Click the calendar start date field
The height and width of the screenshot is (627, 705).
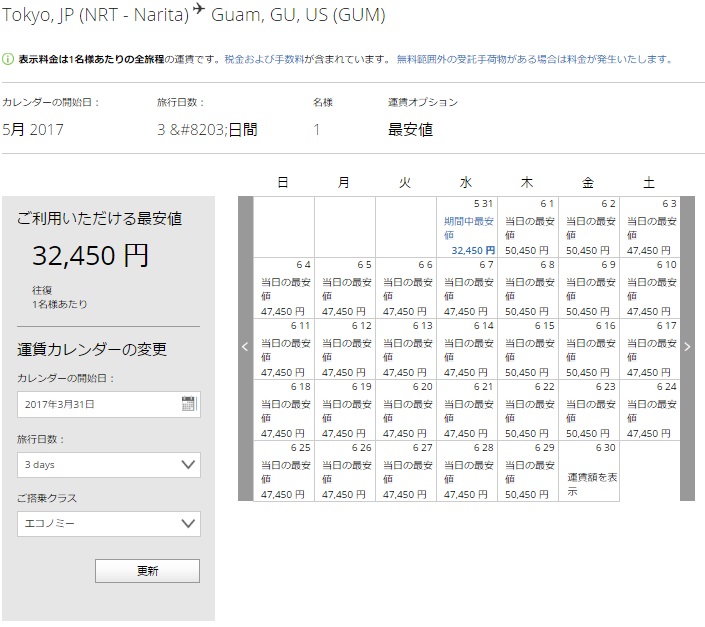pos(97,404)
